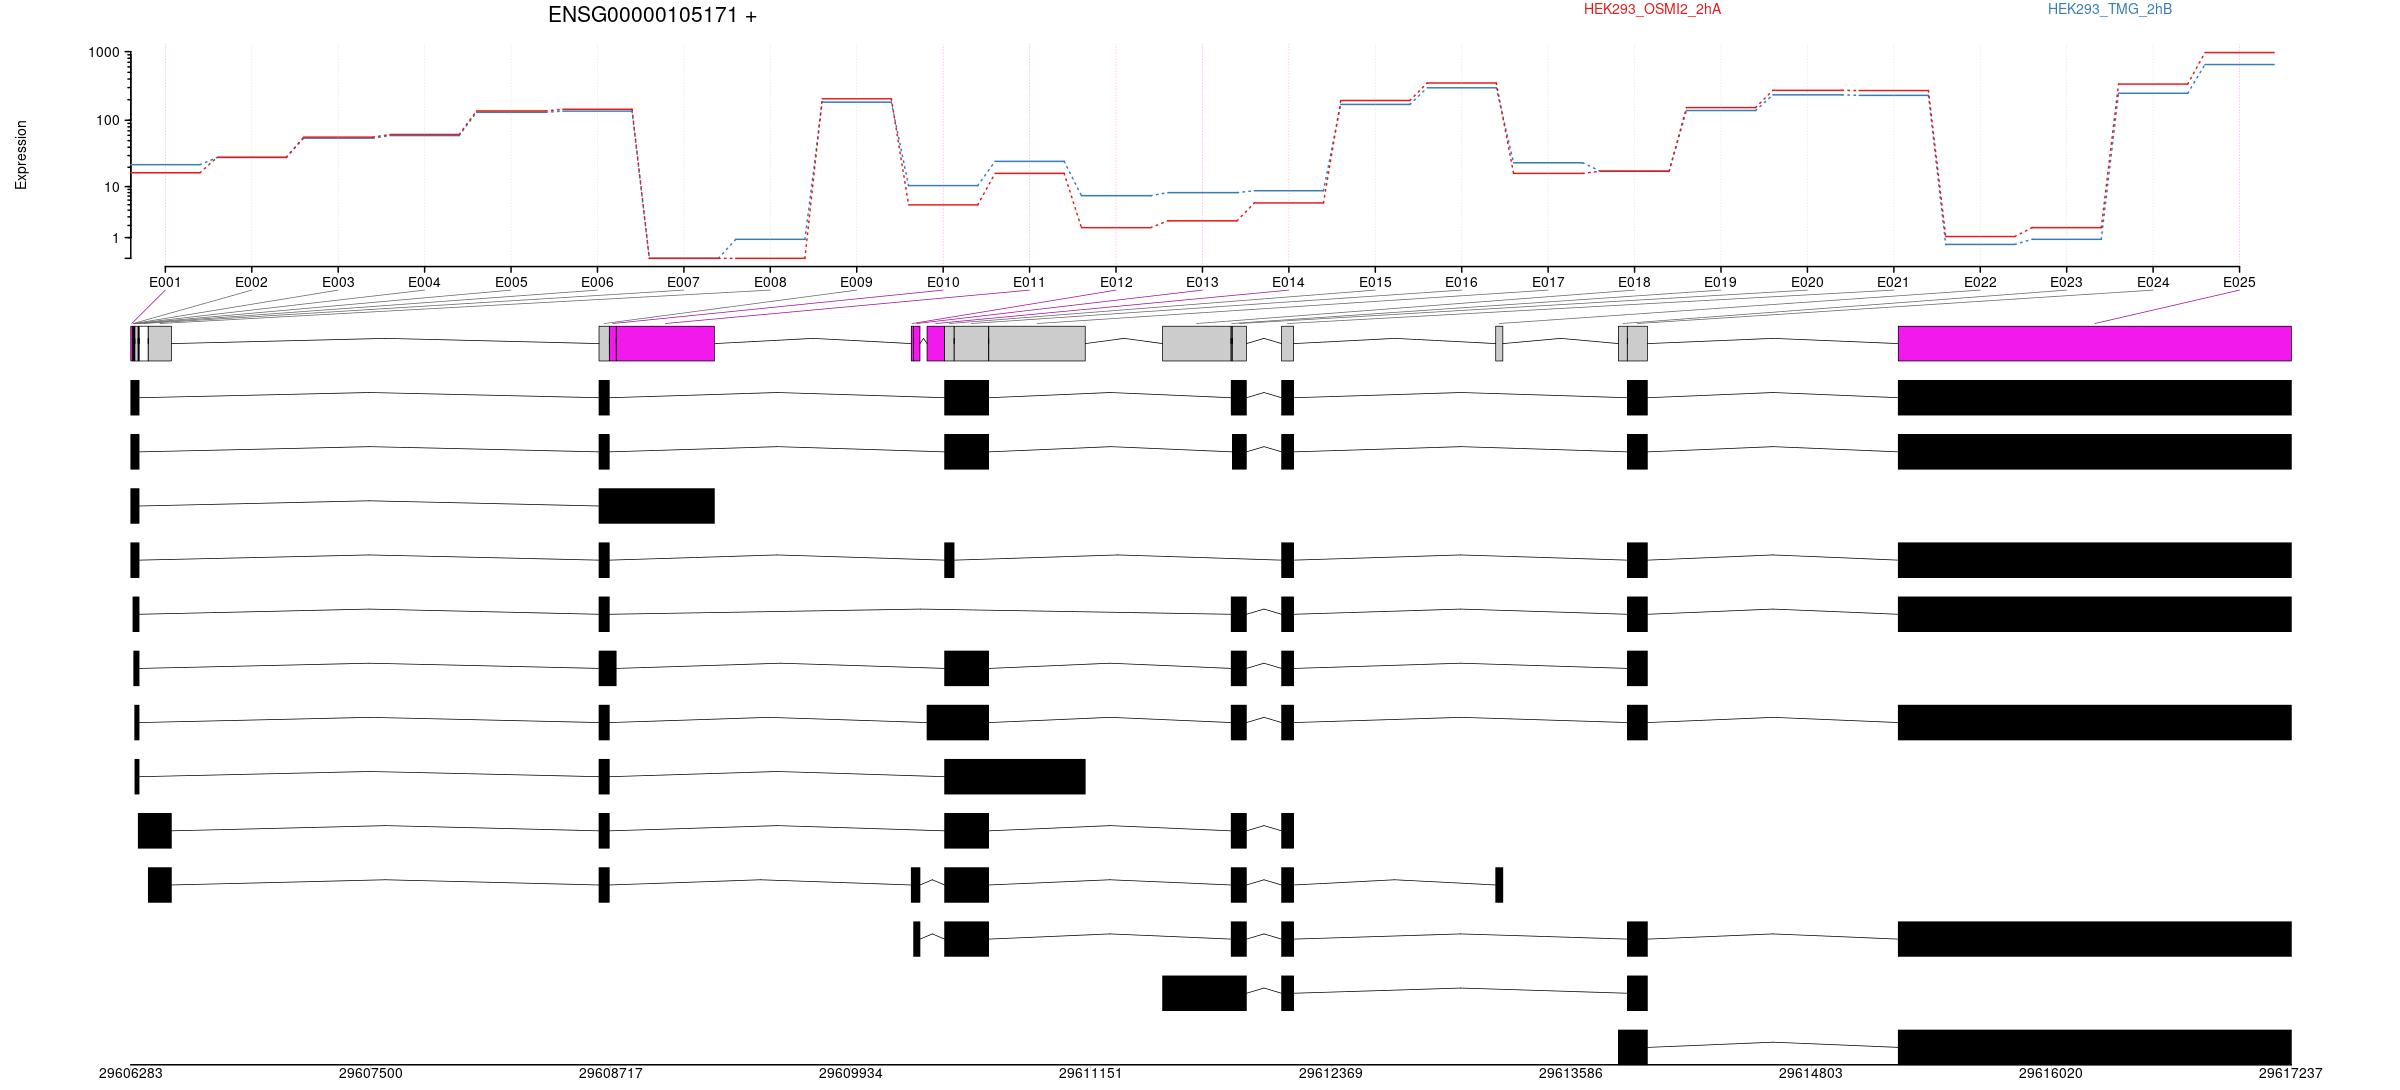Select exon bin label E006
This screenshot has height=1090, width=2400.
click(x=597, y=282)
